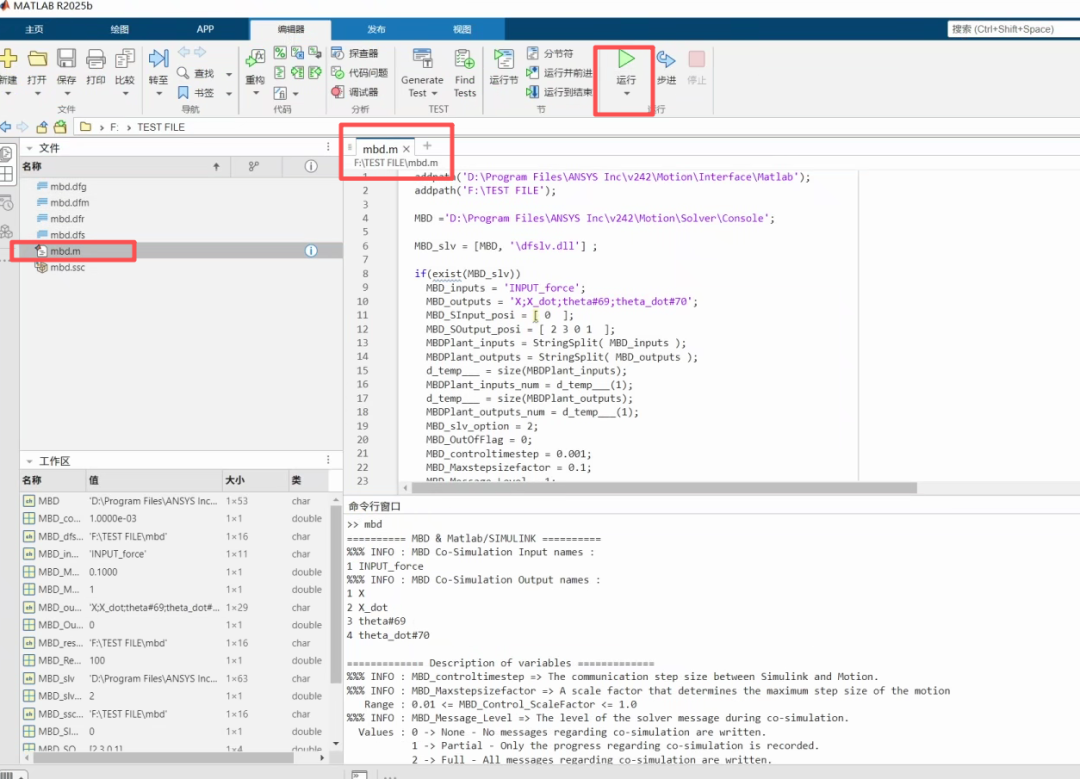Open the 文件 panel options menu (three dots)
1080x779 pixels.
coord(328,147)
